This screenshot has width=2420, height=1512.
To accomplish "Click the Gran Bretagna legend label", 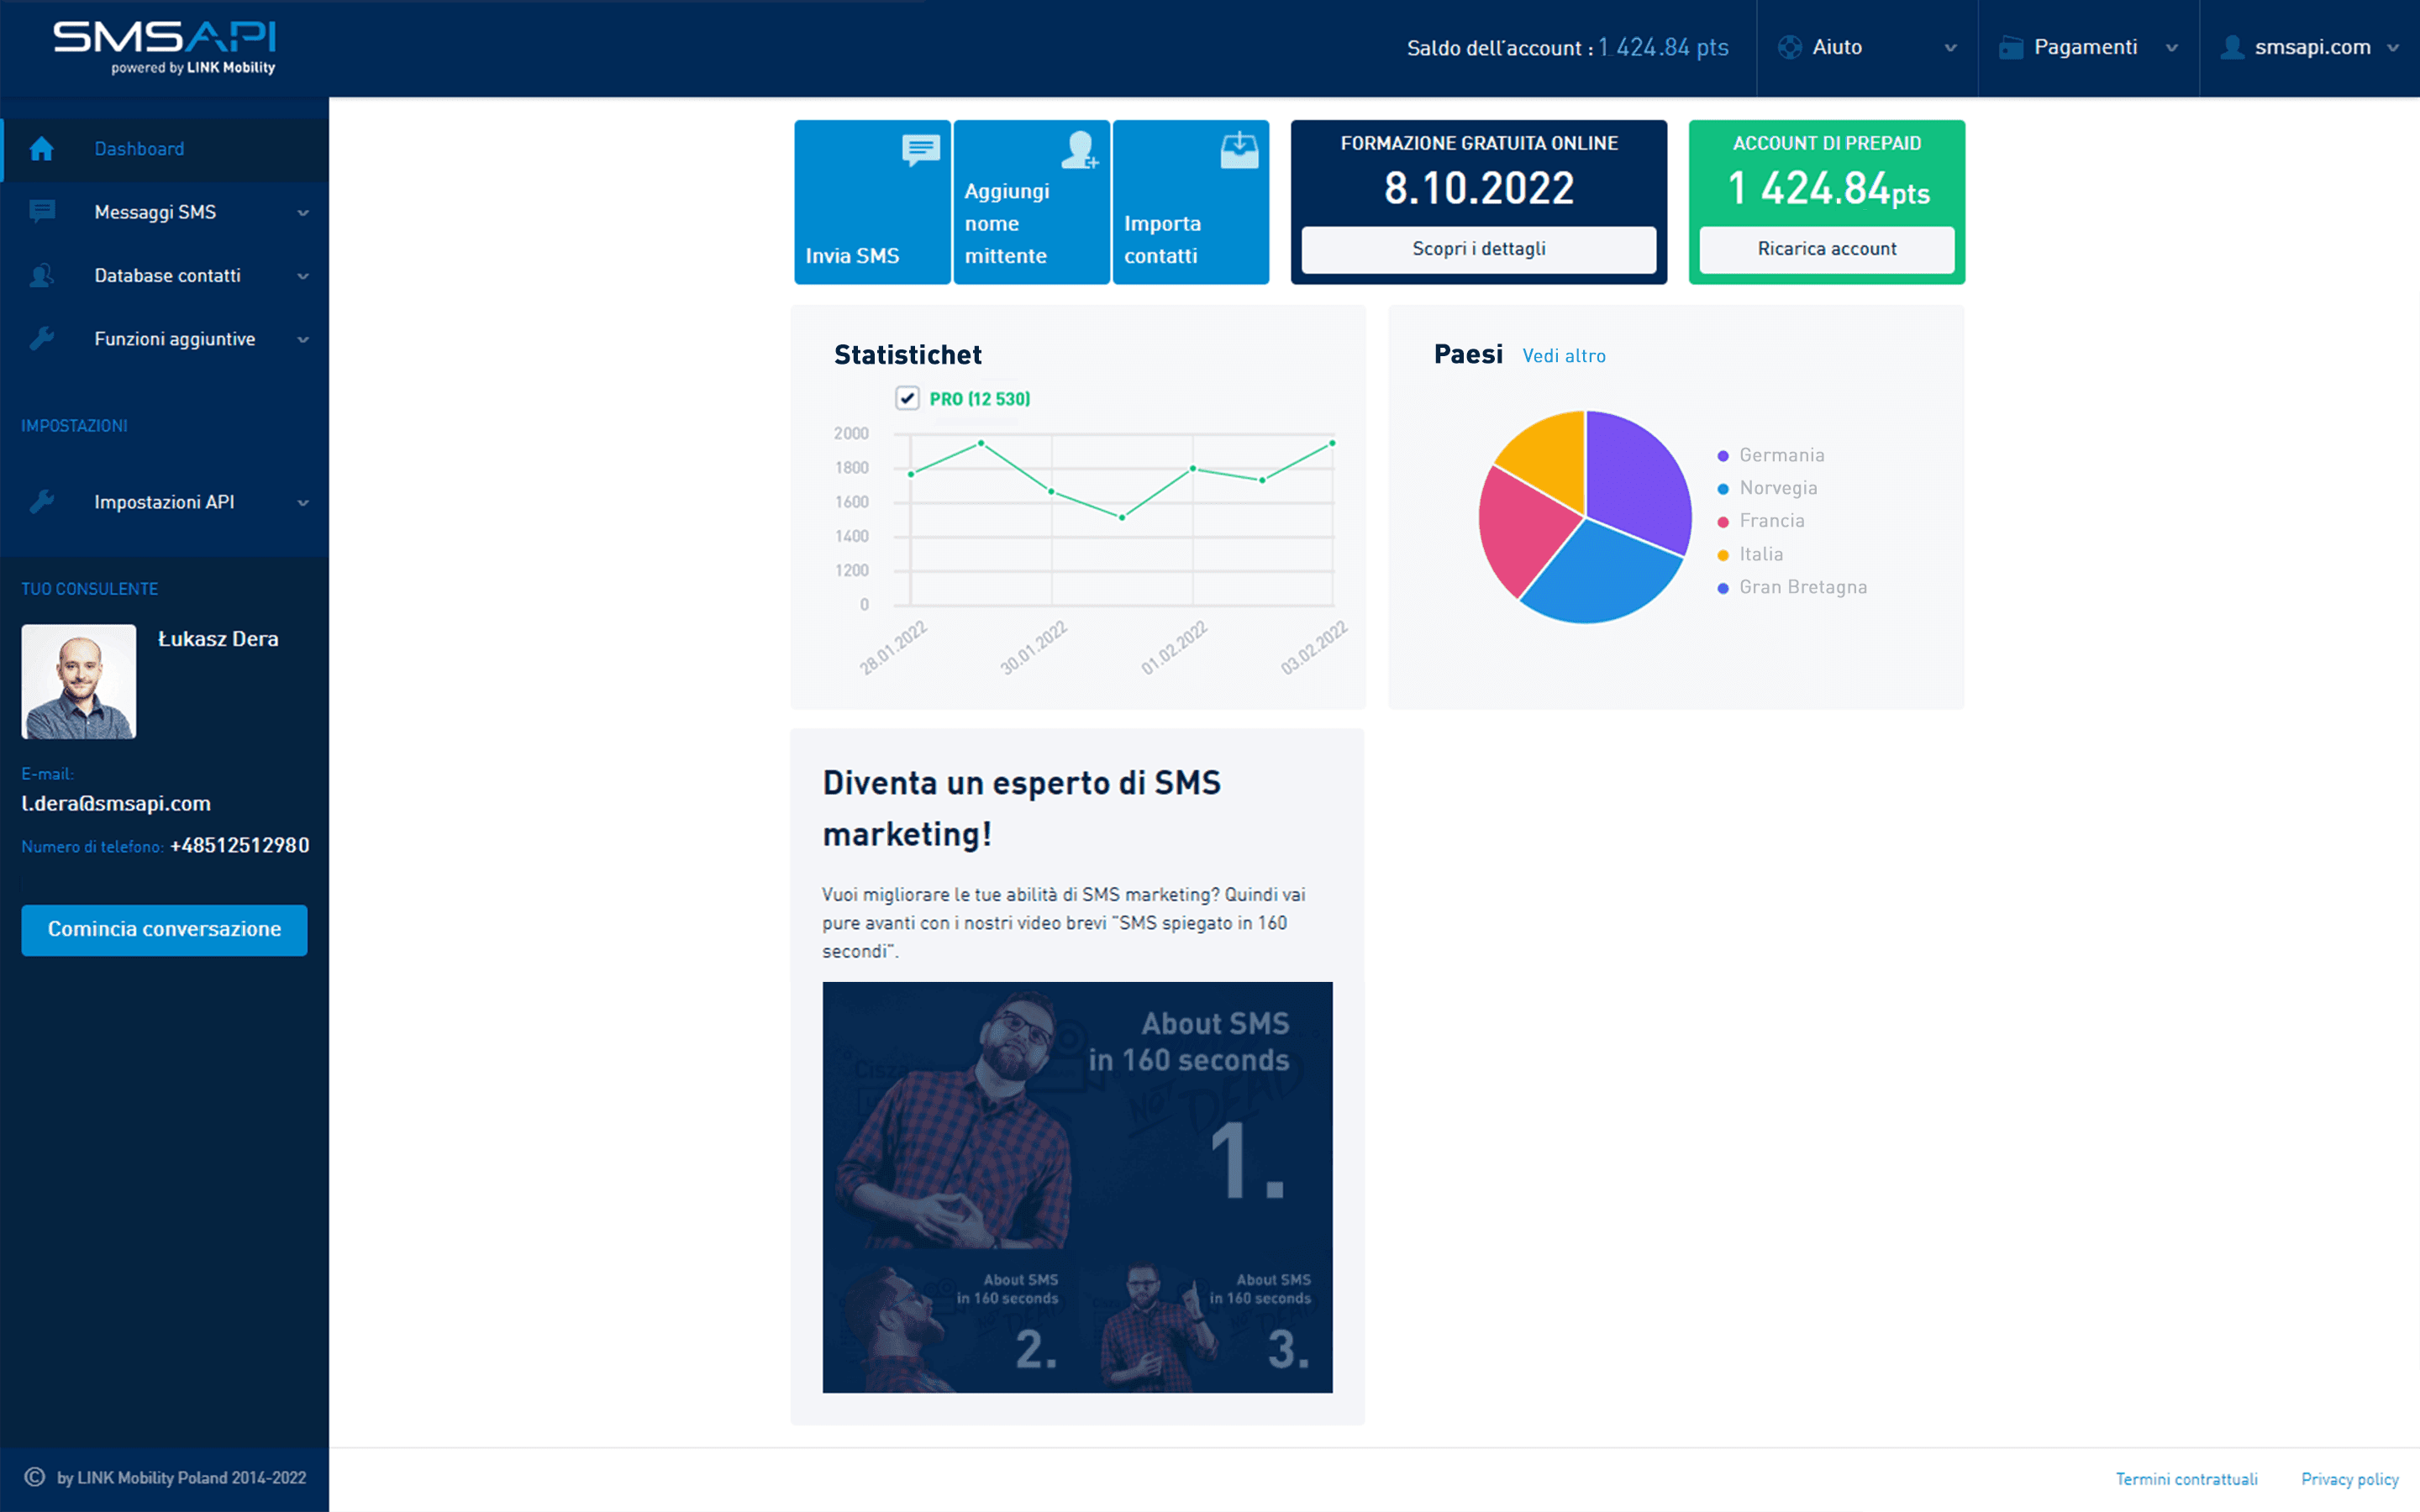I will (1802, 587).
